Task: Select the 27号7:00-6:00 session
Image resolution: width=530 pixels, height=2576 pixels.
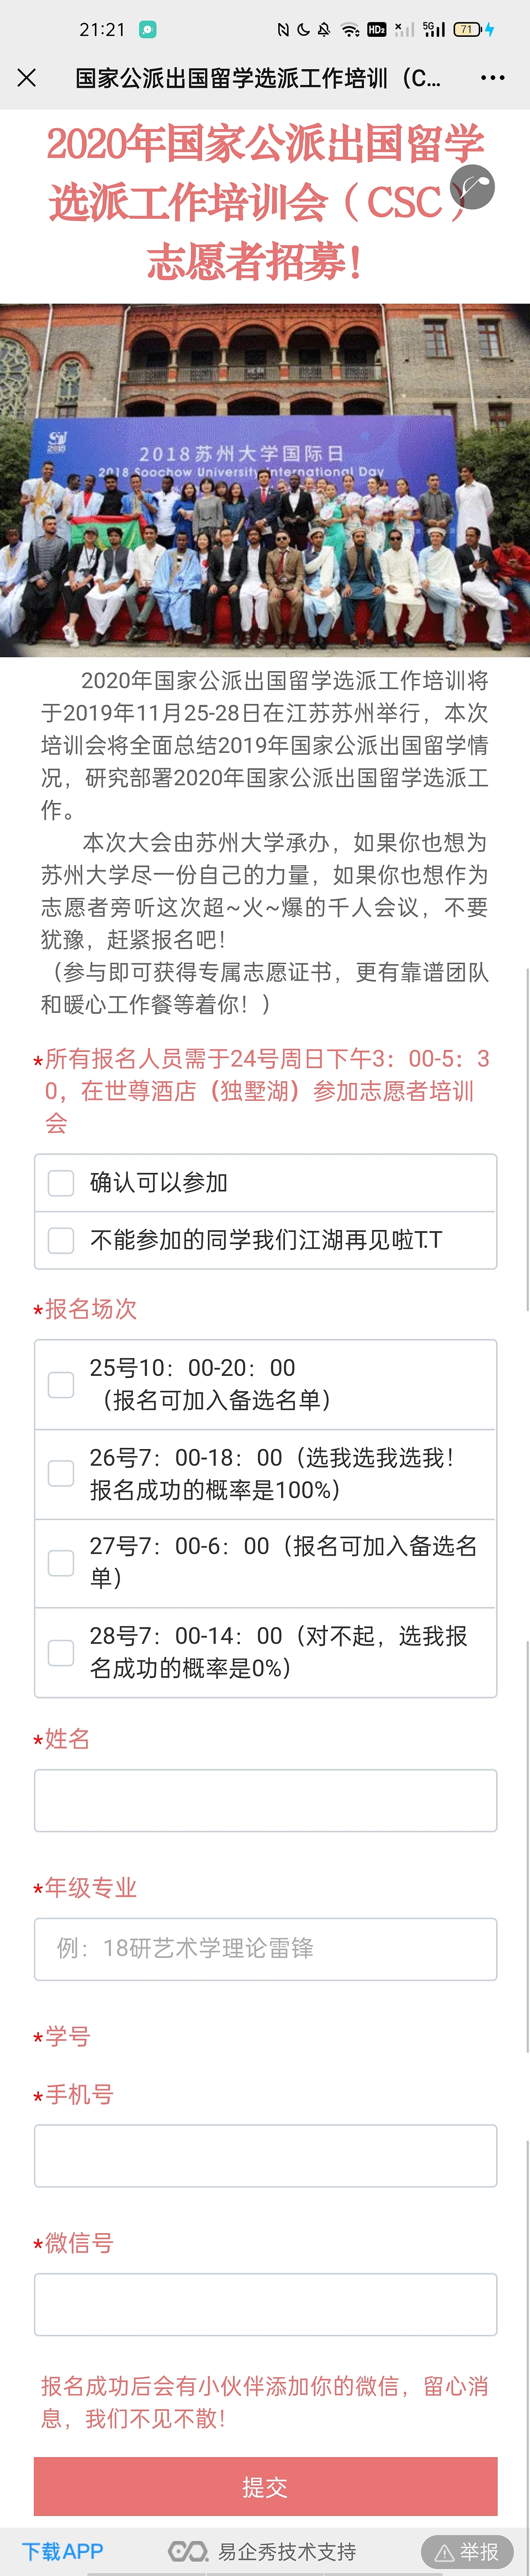Action: coord(61,1562)
